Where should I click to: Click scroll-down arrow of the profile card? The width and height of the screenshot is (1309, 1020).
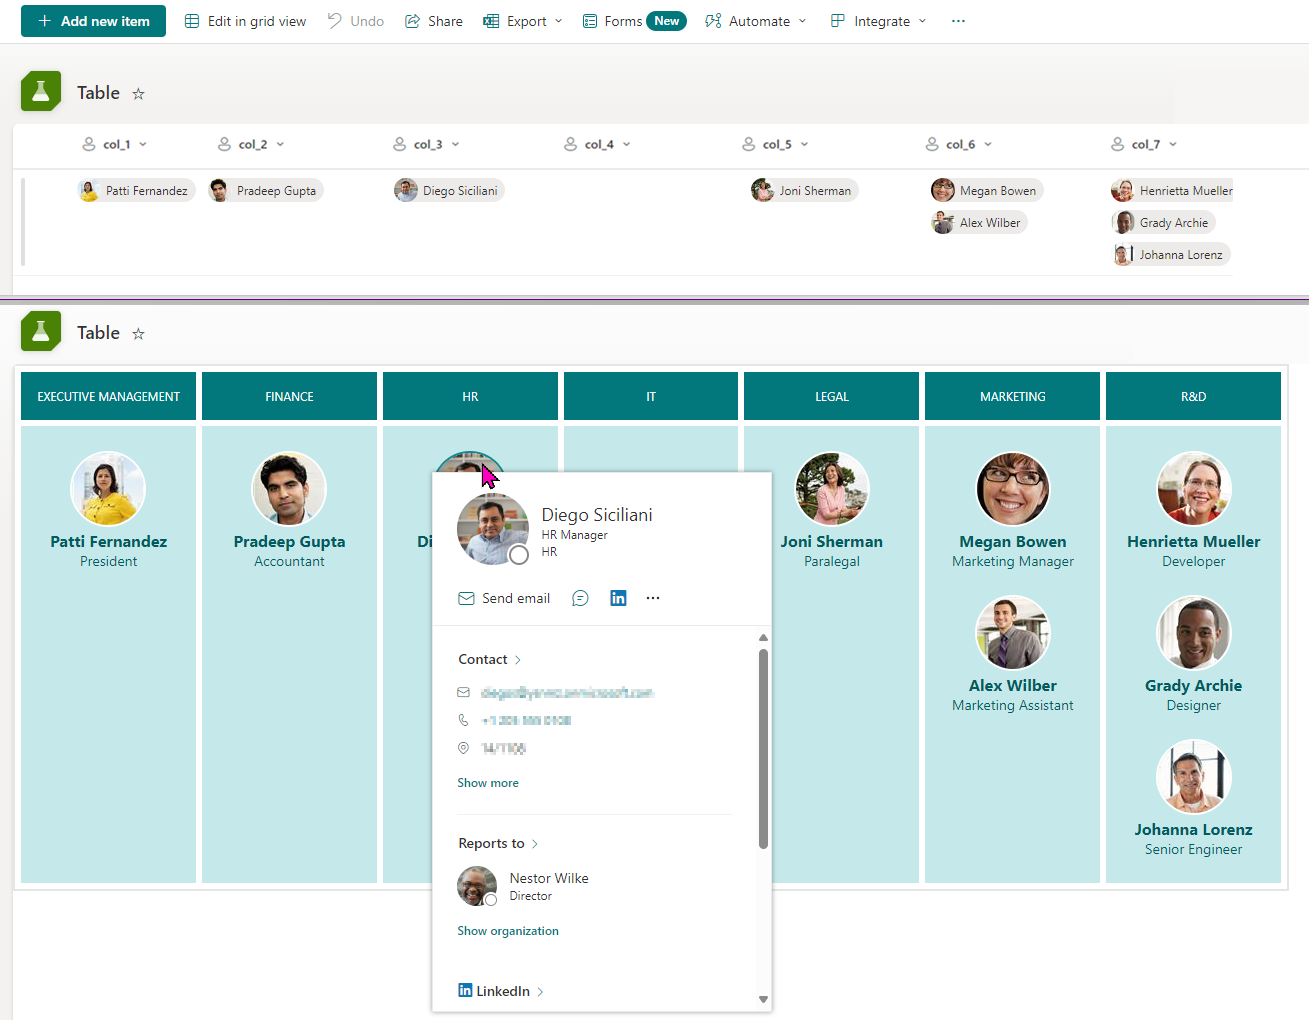(763, 999)
